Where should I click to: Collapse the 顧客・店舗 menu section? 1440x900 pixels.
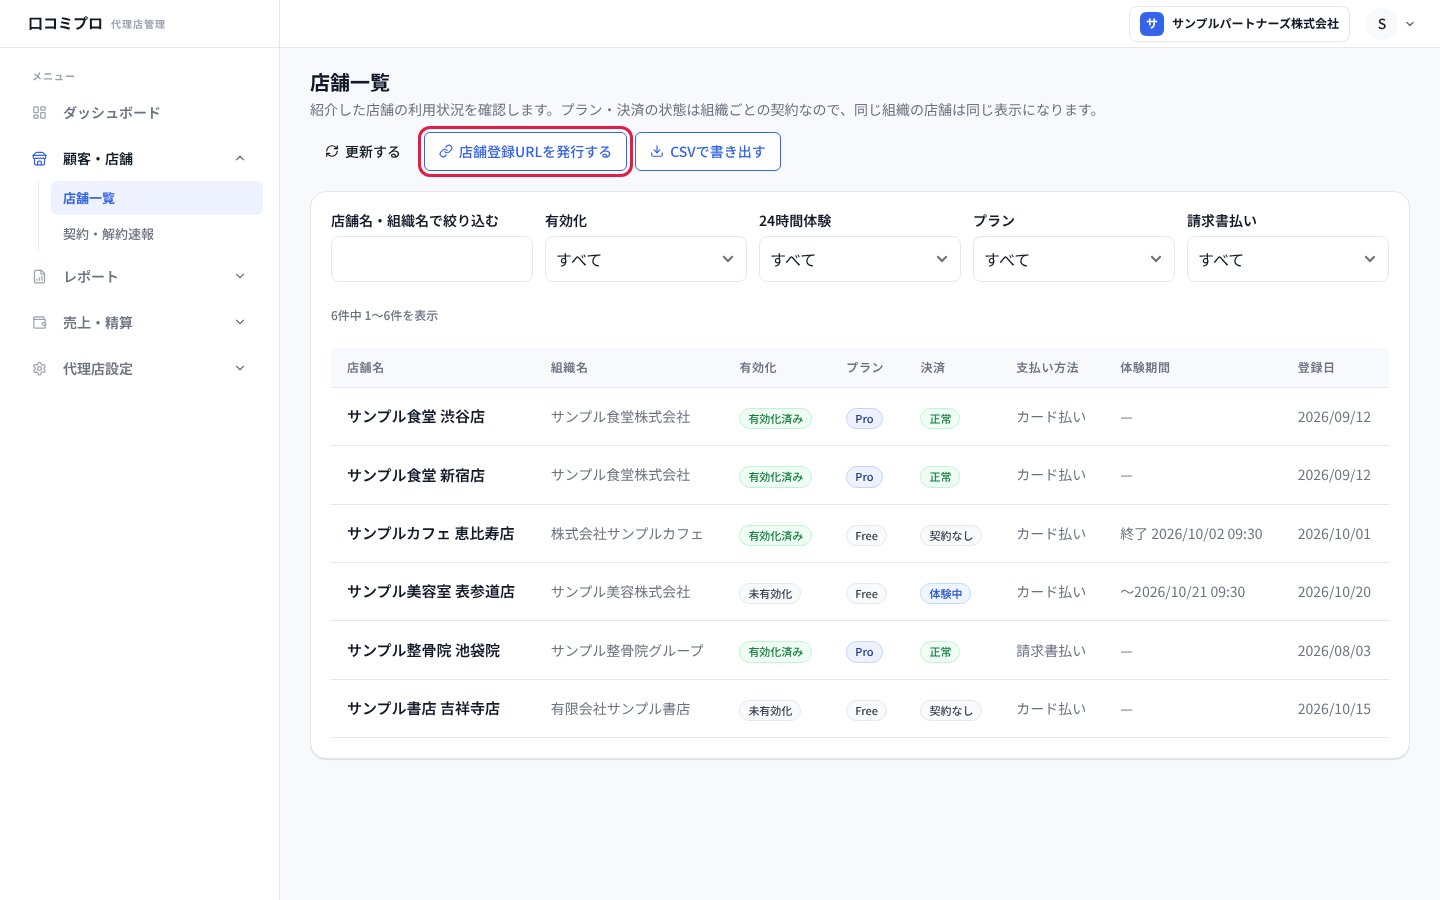pos(240,159)
